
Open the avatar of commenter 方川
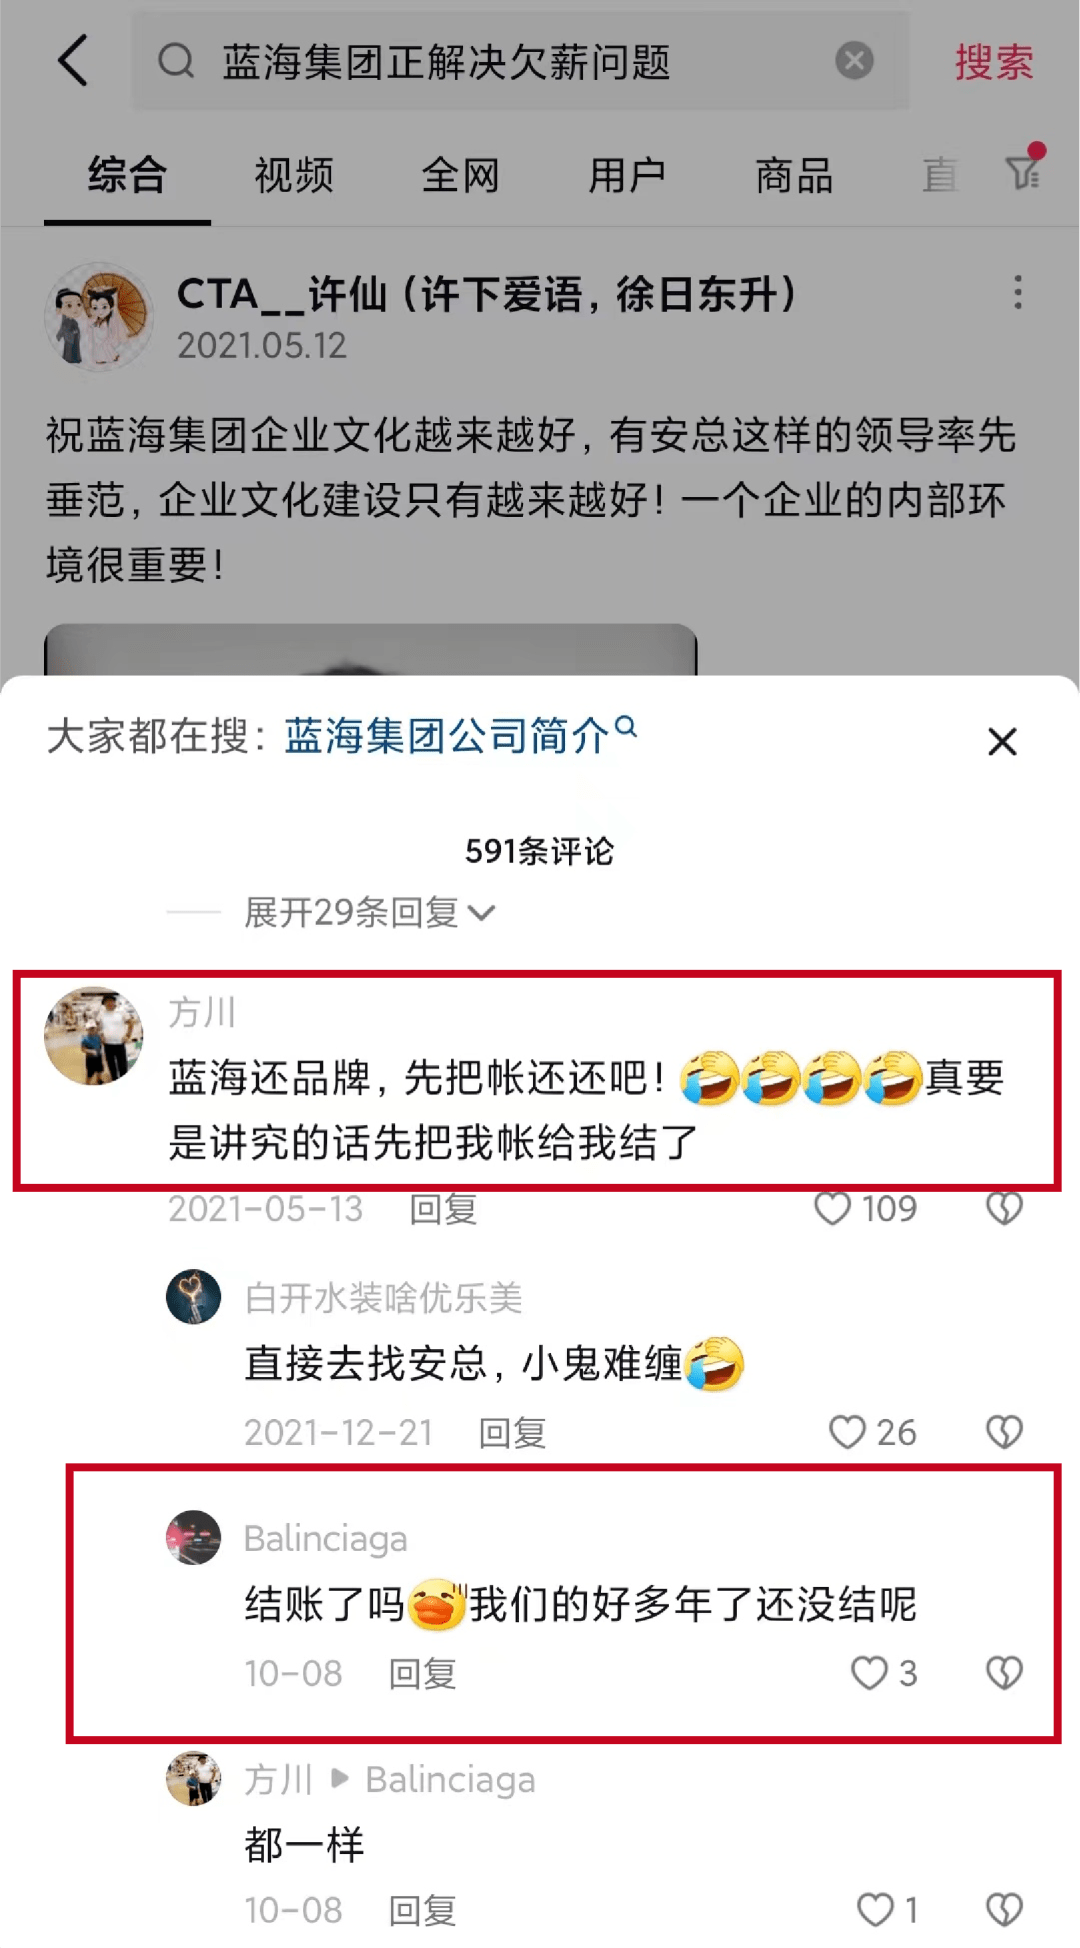[x=94, y=1036]
